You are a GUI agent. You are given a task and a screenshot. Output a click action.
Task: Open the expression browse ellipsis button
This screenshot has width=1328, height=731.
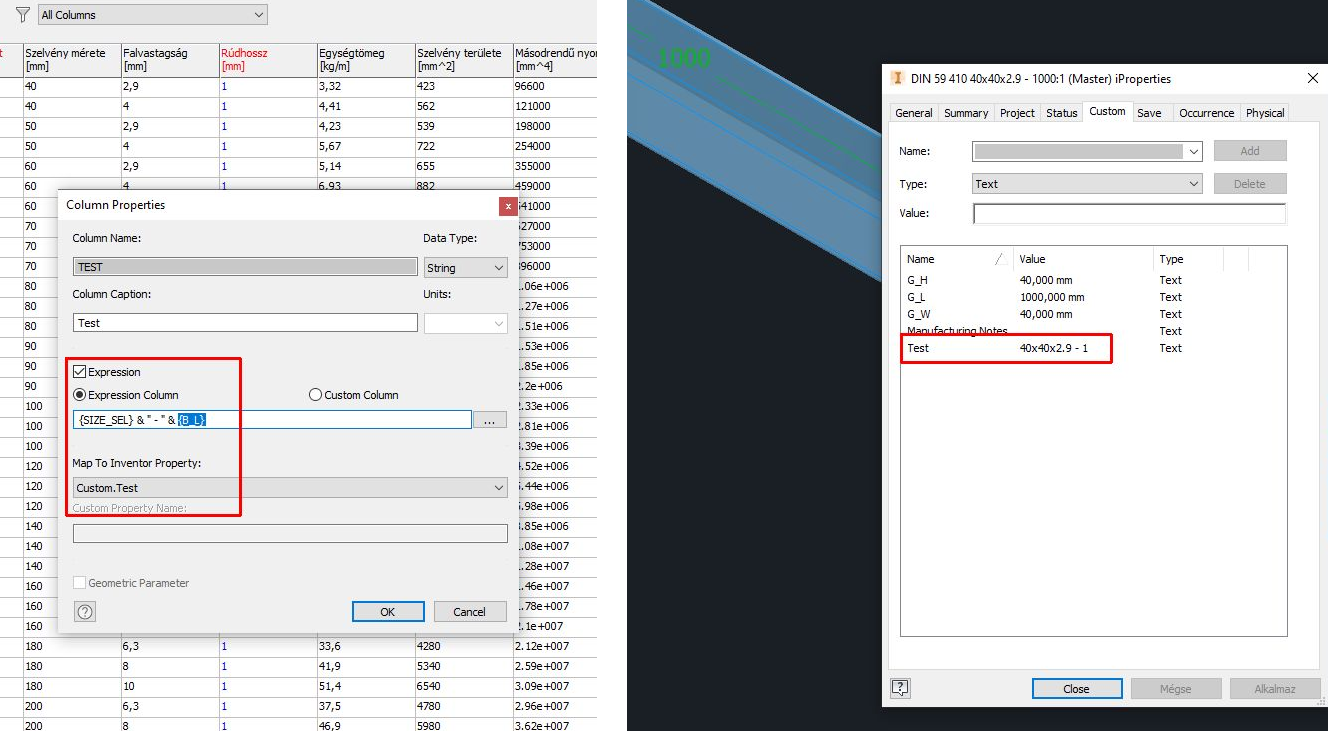(490, 419)
